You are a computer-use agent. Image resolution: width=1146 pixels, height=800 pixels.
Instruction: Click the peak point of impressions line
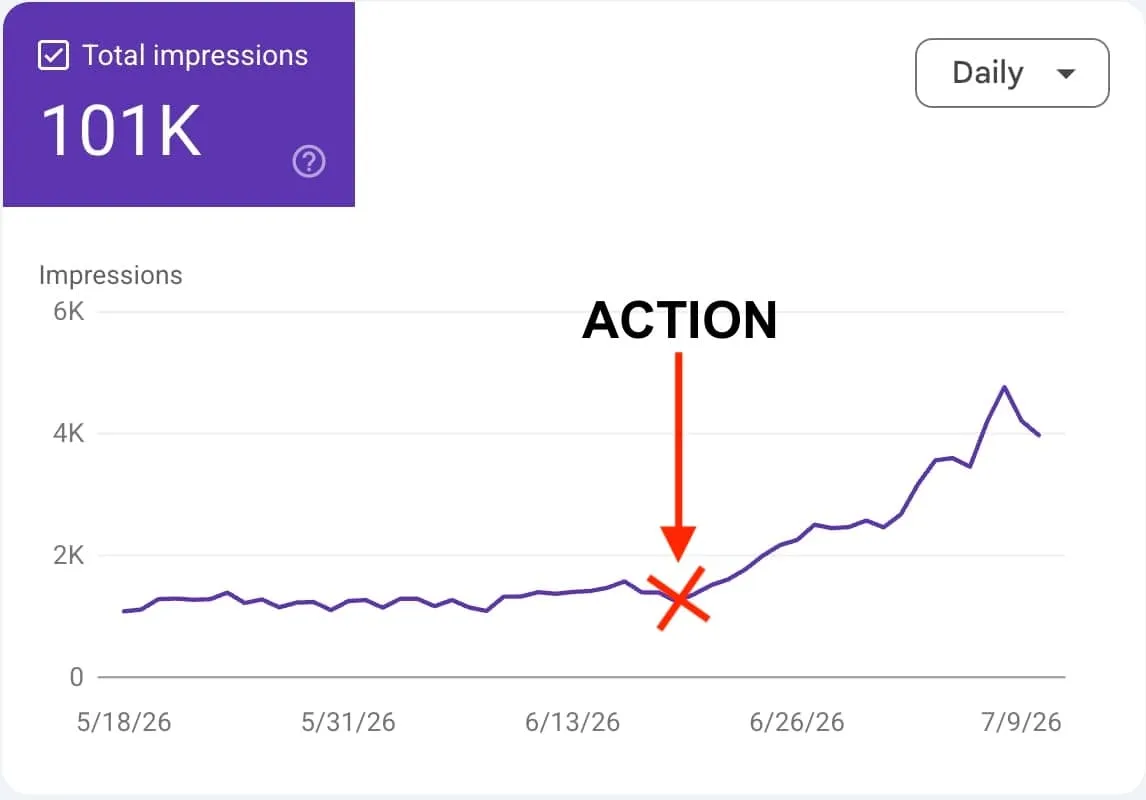click(x=1004, y=387)
